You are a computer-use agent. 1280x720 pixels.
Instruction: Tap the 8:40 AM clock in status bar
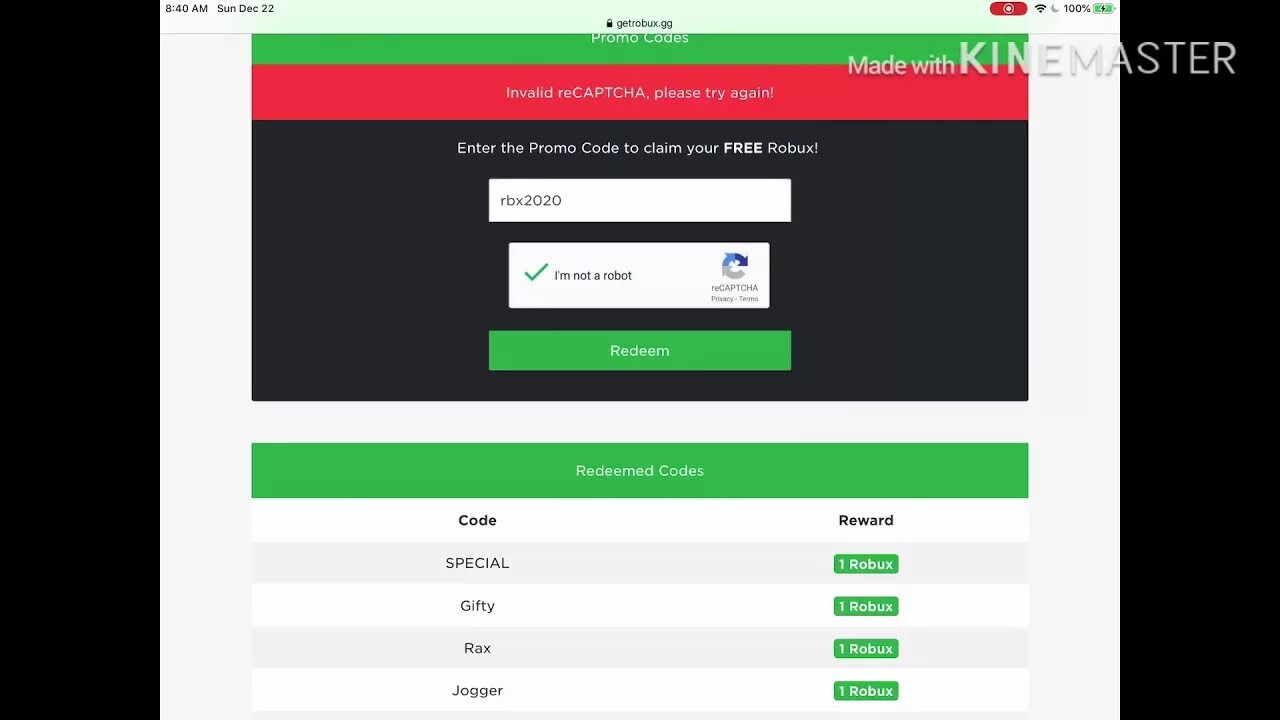(187, 8)
